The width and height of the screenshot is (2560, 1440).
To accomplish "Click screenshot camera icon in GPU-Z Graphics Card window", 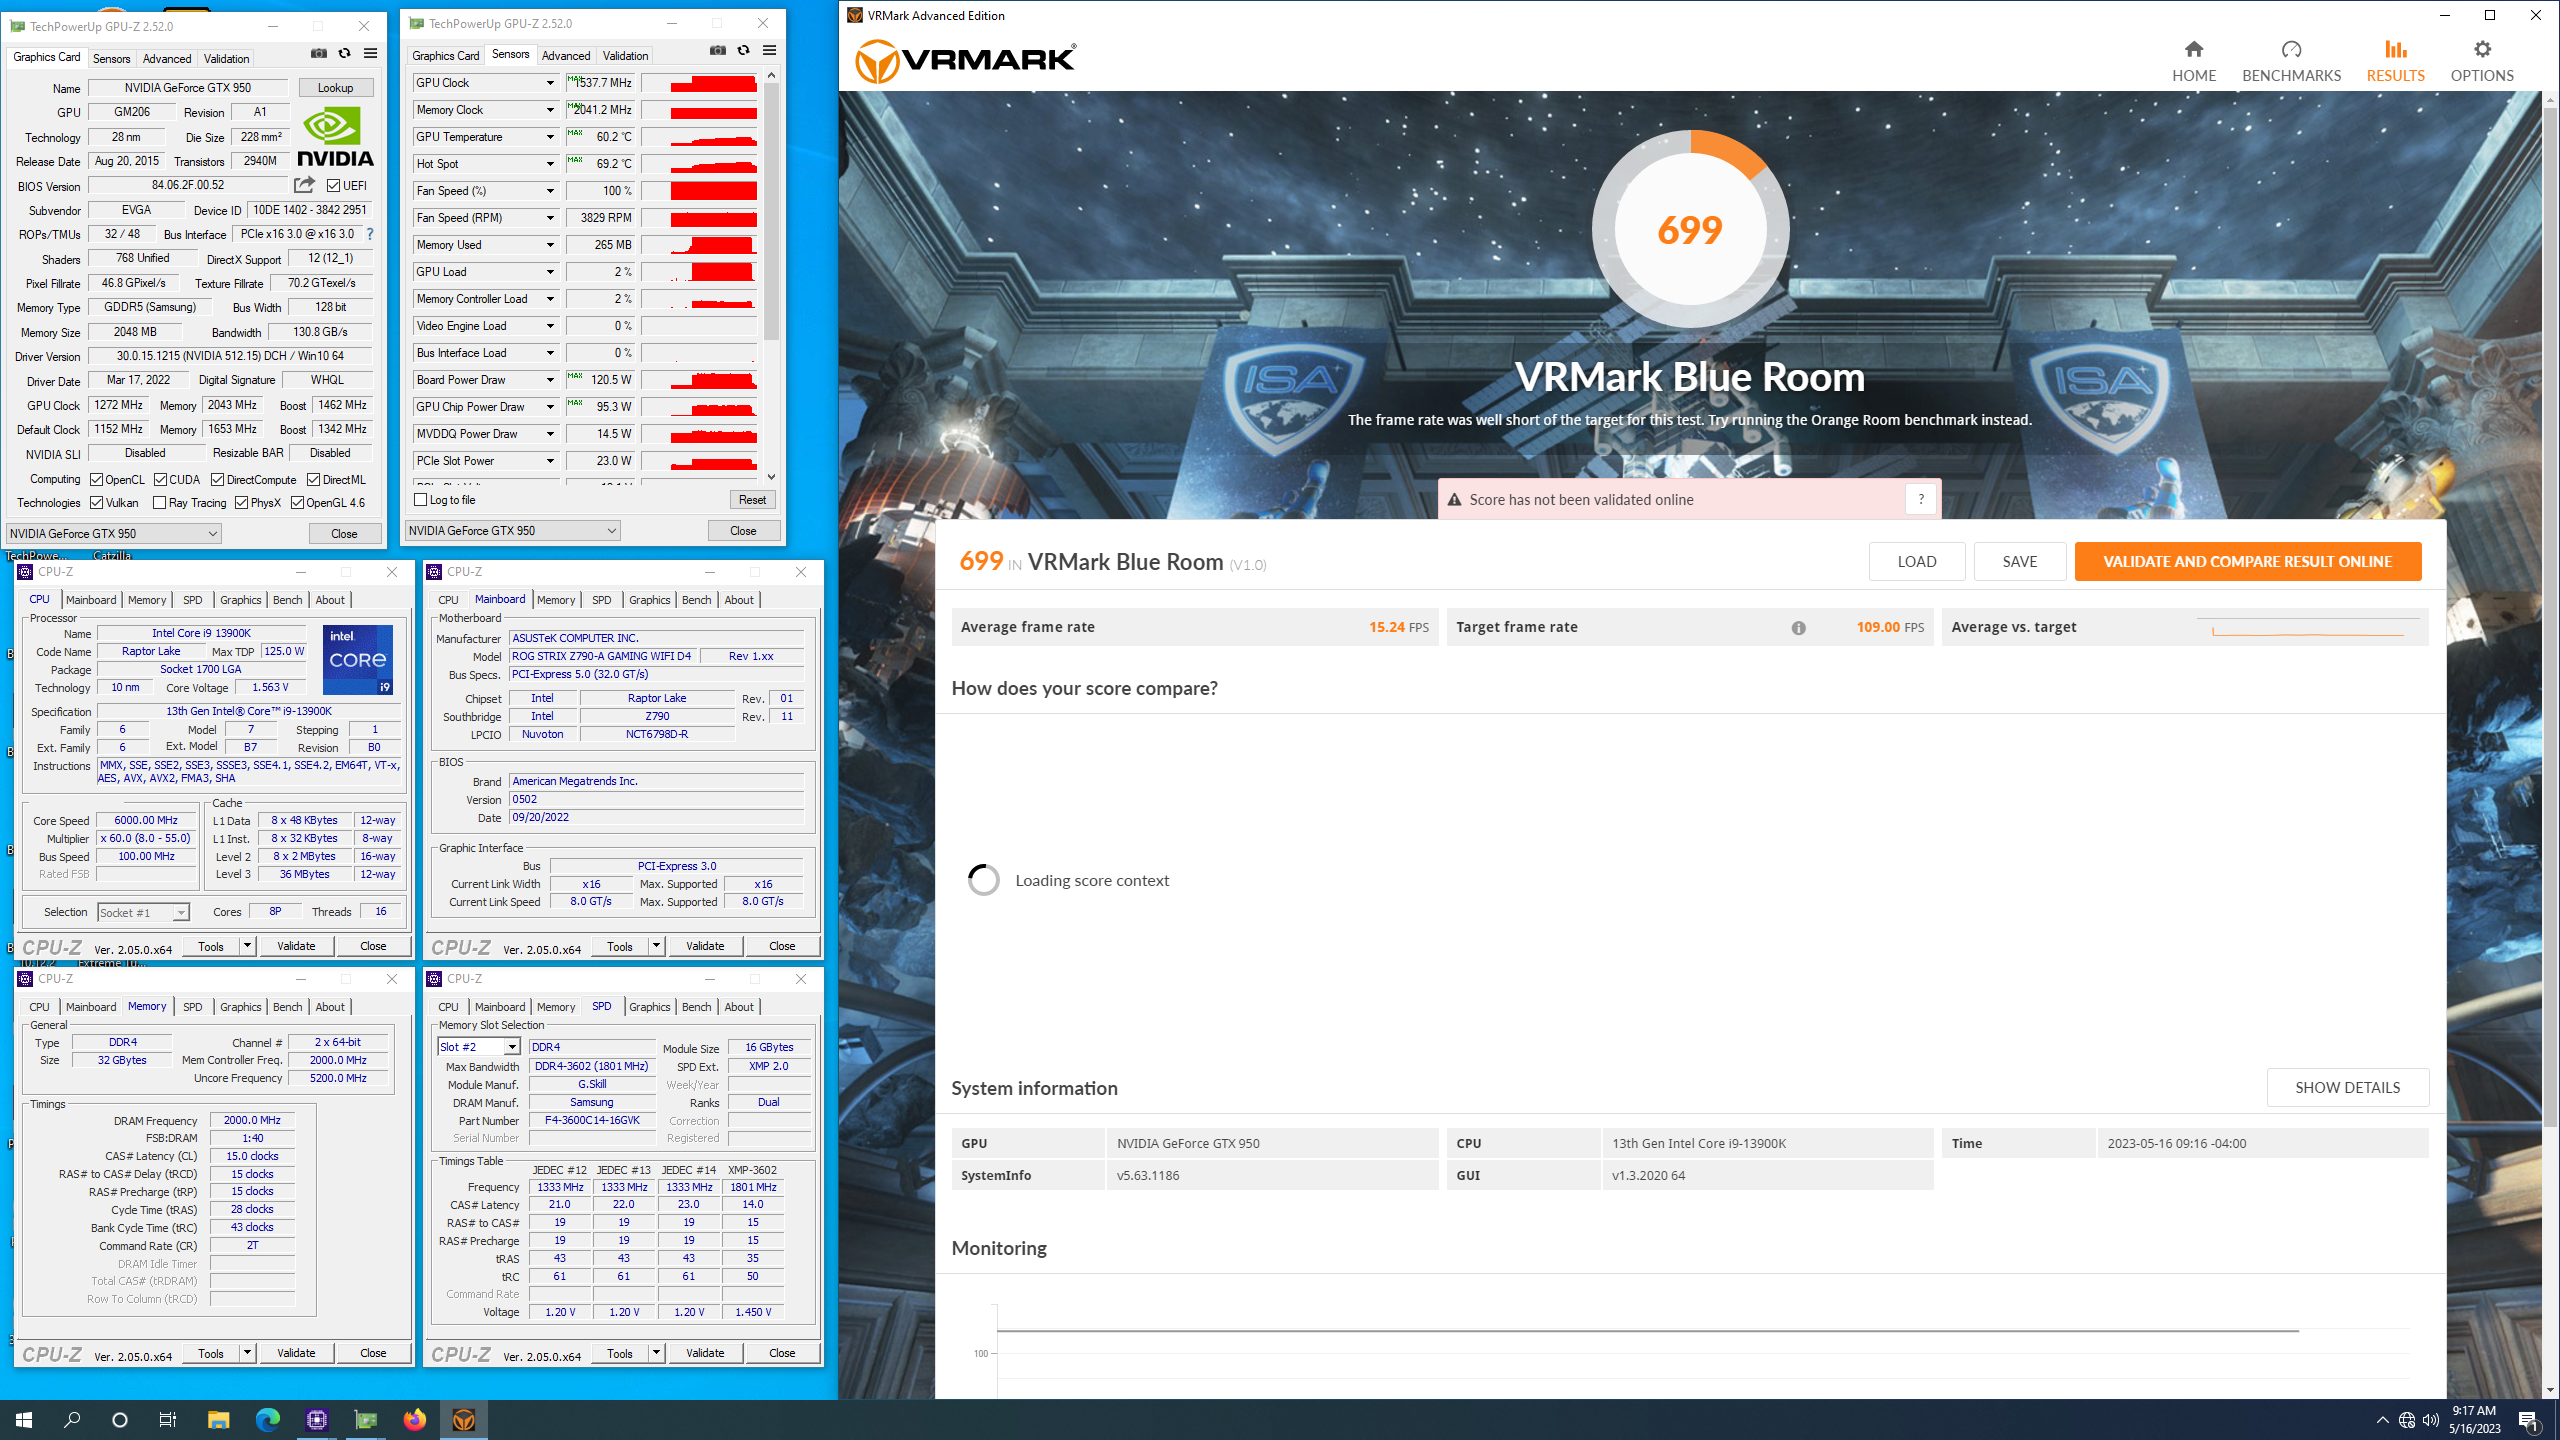I will 318,53.
